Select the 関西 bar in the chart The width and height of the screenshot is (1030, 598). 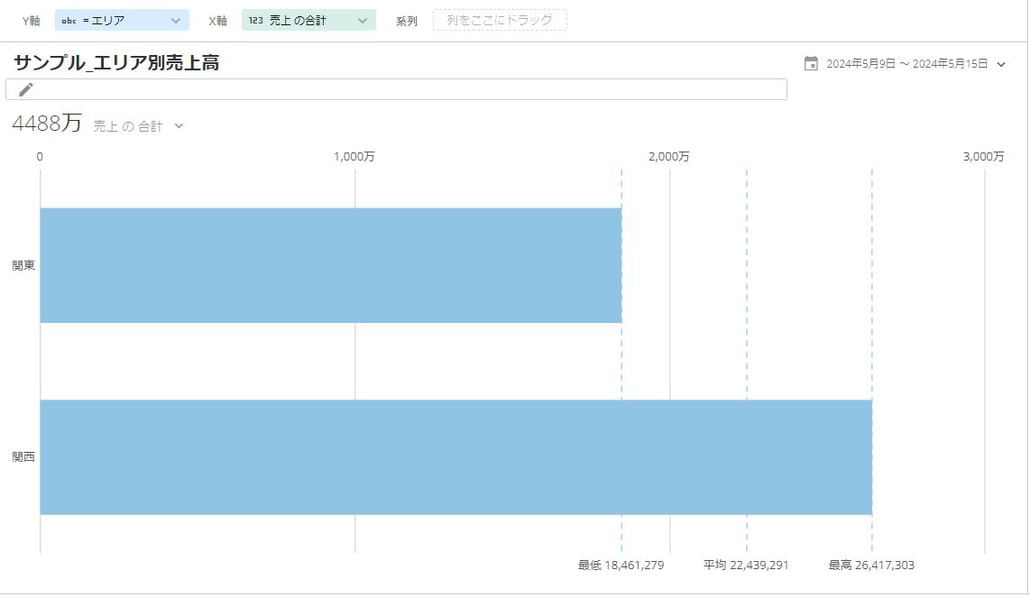coord(456,457)
